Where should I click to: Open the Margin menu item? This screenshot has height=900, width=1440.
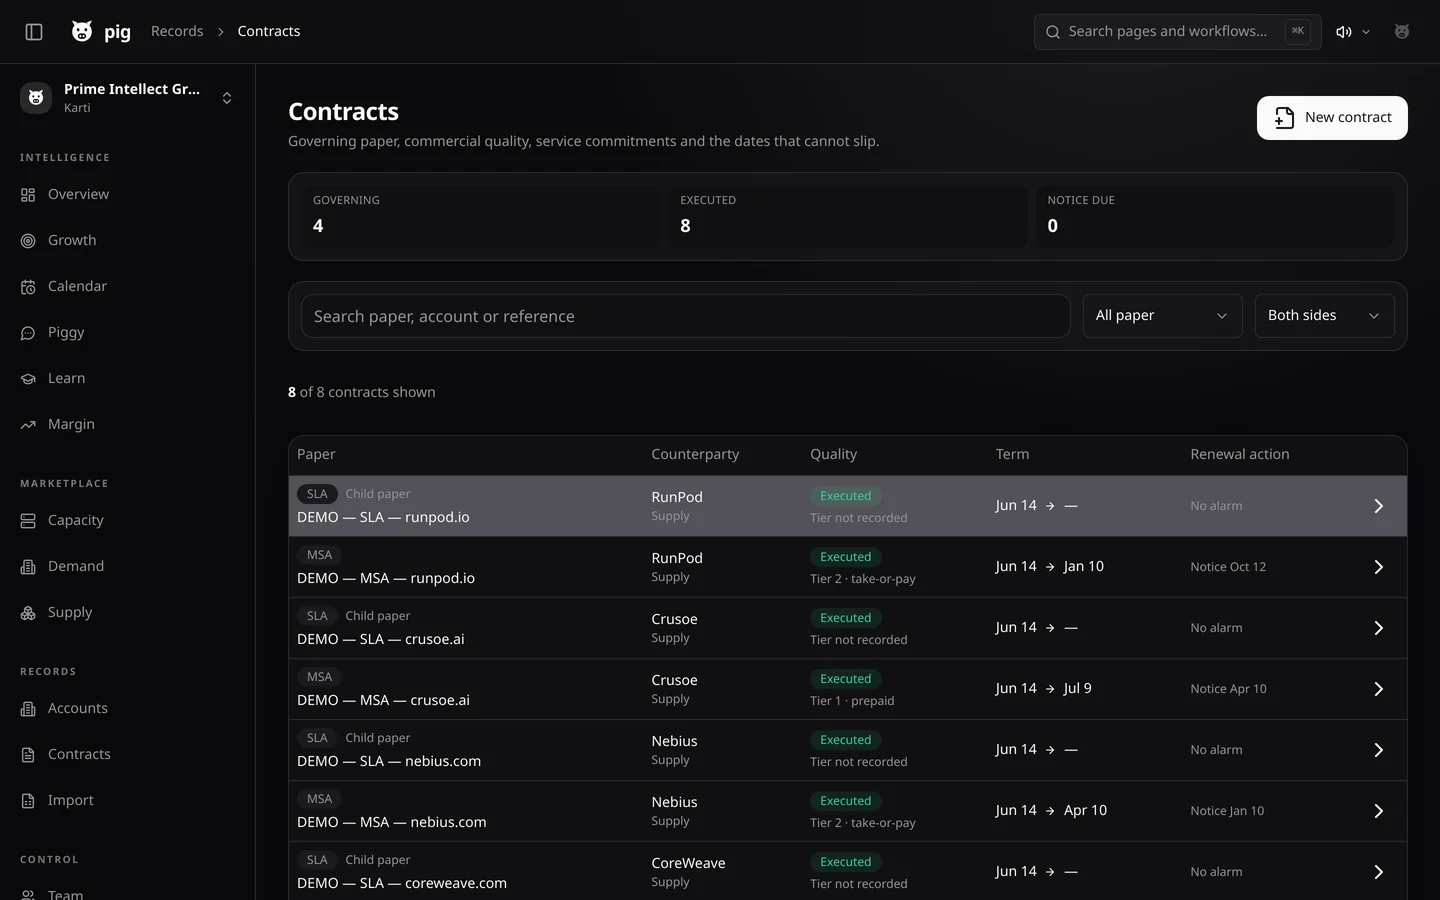(x=127, y=425)
